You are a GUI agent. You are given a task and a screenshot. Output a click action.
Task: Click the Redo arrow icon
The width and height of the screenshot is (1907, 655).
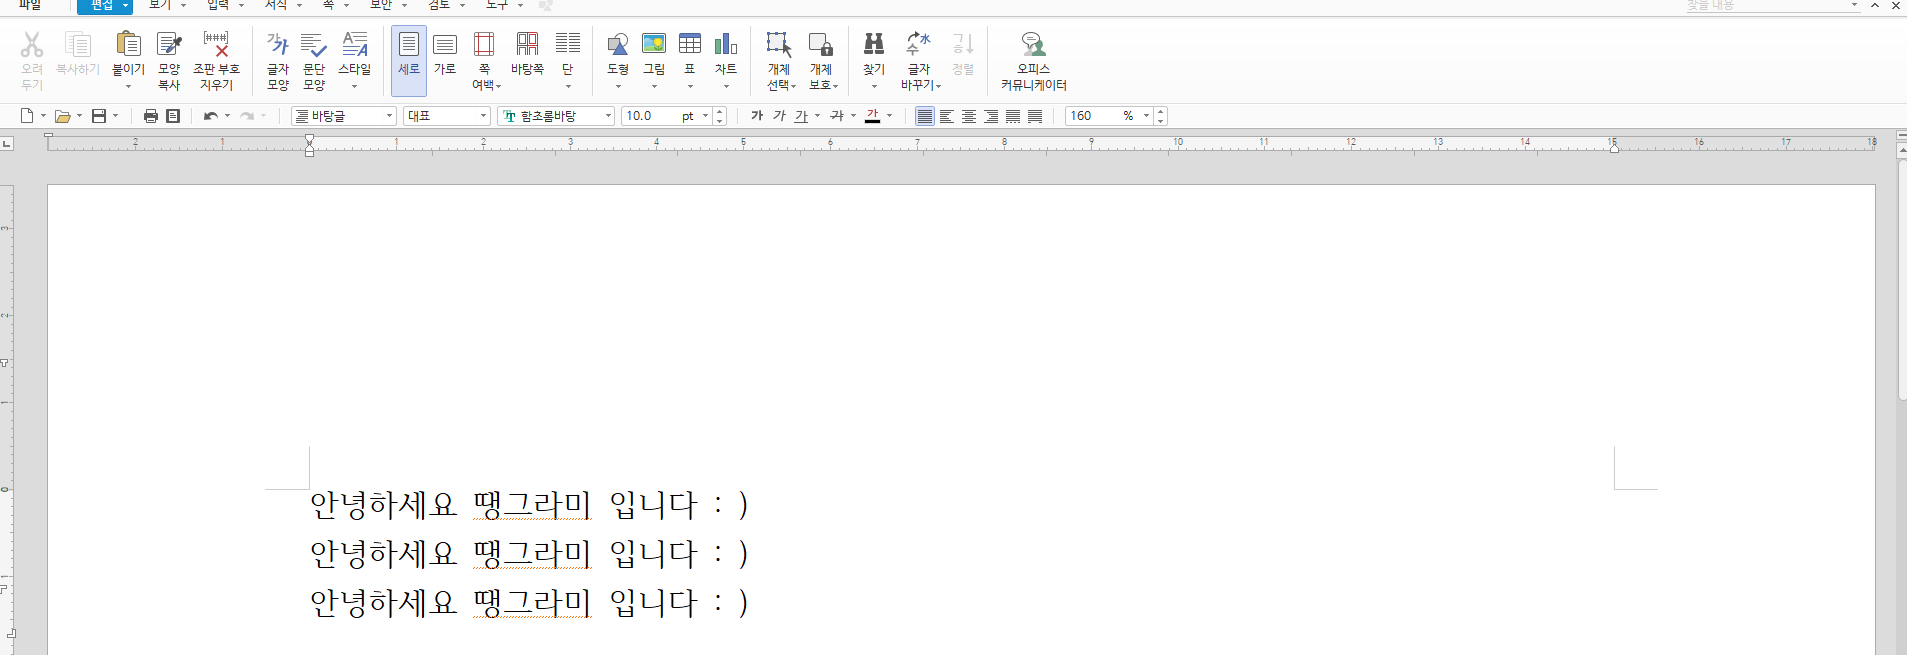click(247, 116)
